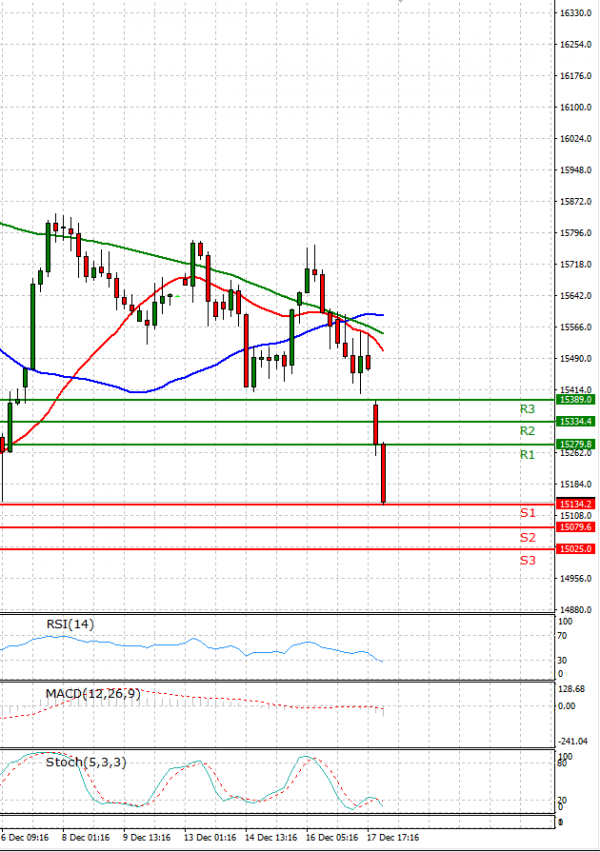This screenshot has width=600, height=852.
Task: Click the S1 support label
Action: pos(528,513)
